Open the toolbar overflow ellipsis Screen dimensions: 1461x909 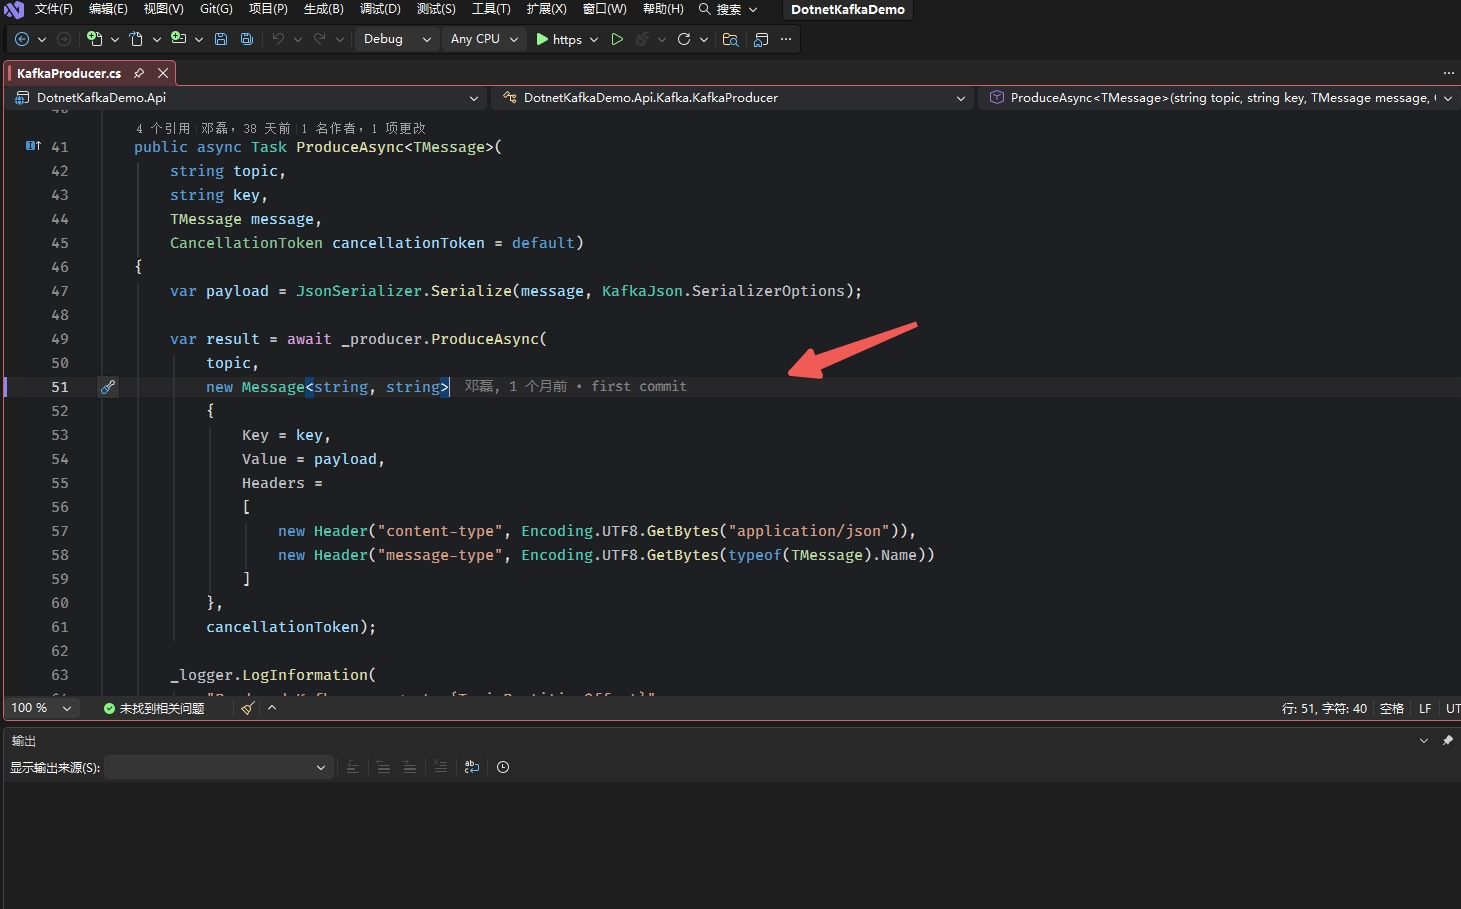coord(786,39)
